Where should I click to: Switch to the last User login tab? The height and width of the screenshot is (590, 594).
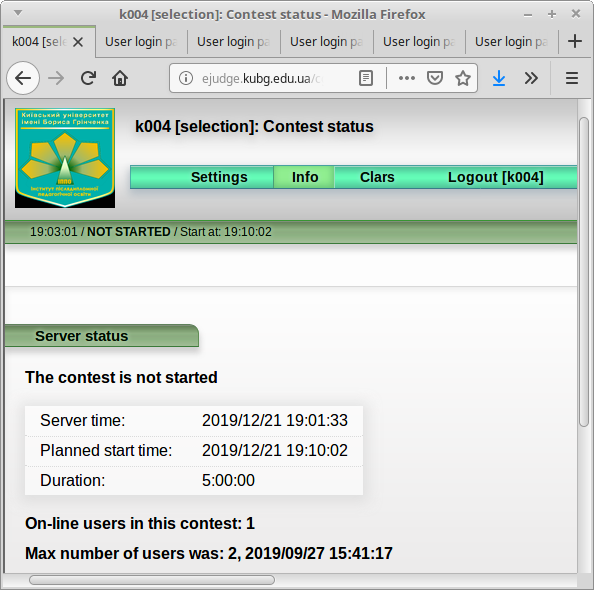511,42
